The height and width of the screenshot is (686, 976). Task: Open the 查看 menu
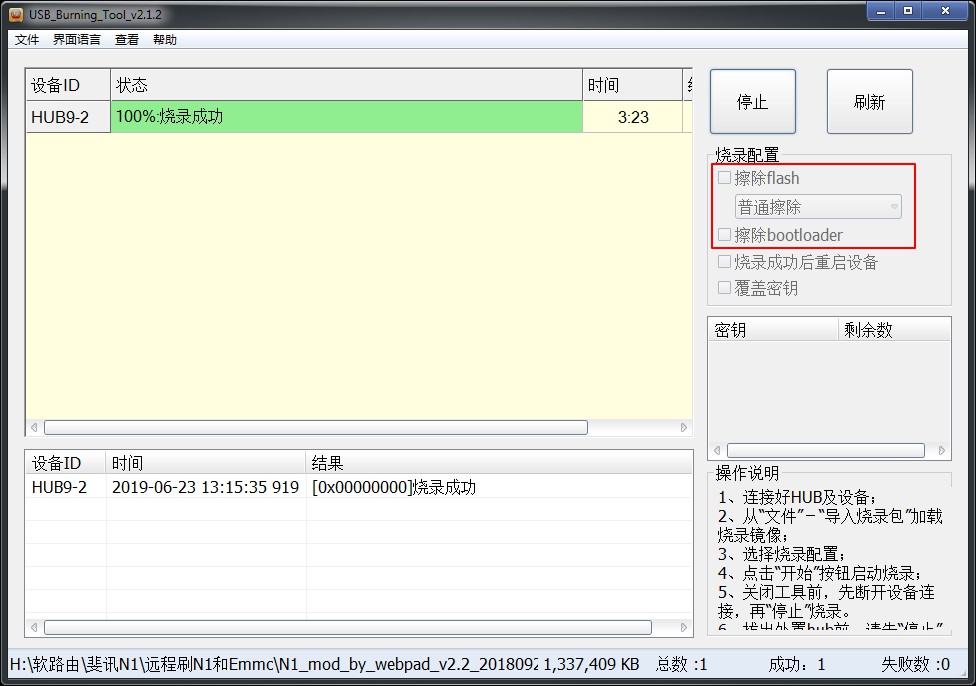tap(126, 40)
